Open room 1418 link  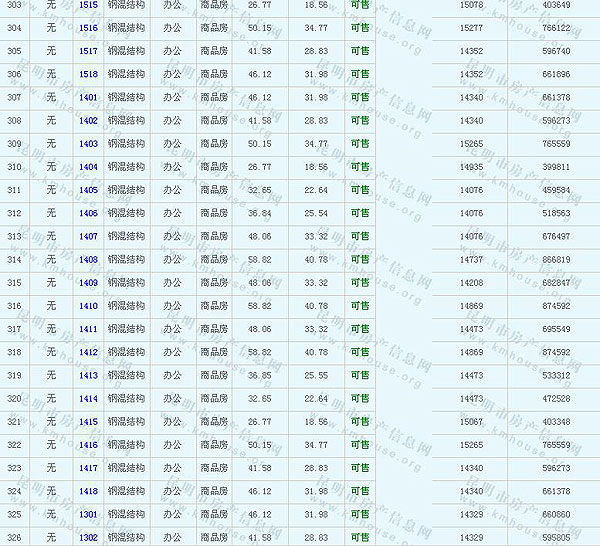88,491
